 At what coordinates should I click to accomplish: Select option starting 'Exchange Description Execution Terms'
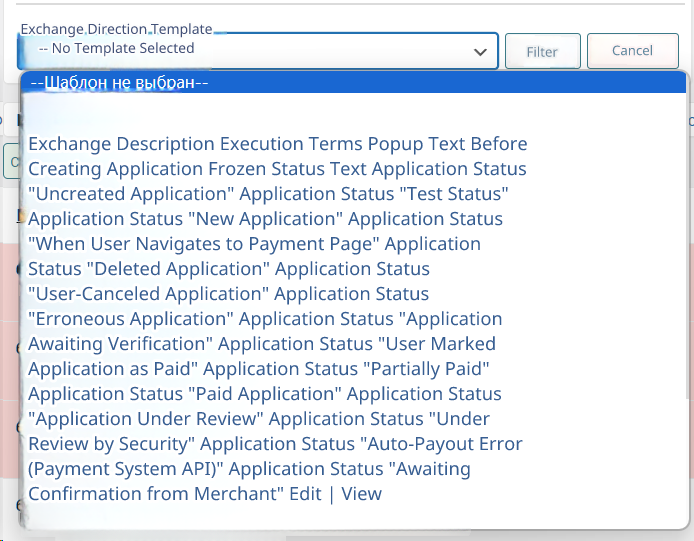(x=277, y=144)
